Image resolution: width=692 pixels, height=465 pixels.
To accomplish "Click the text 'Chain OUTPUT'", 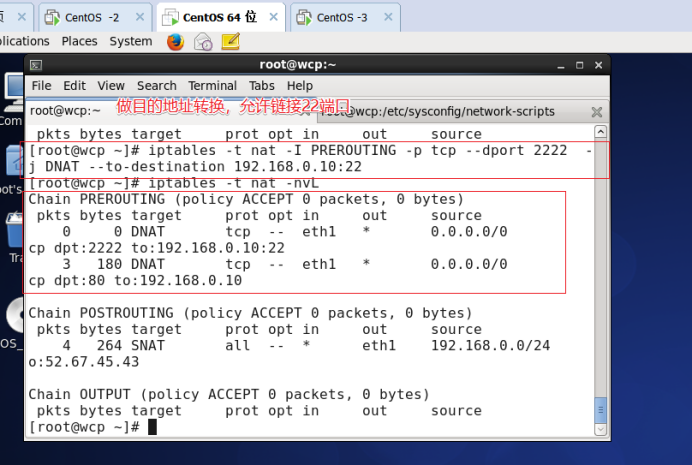I will [x=79, y=394].
